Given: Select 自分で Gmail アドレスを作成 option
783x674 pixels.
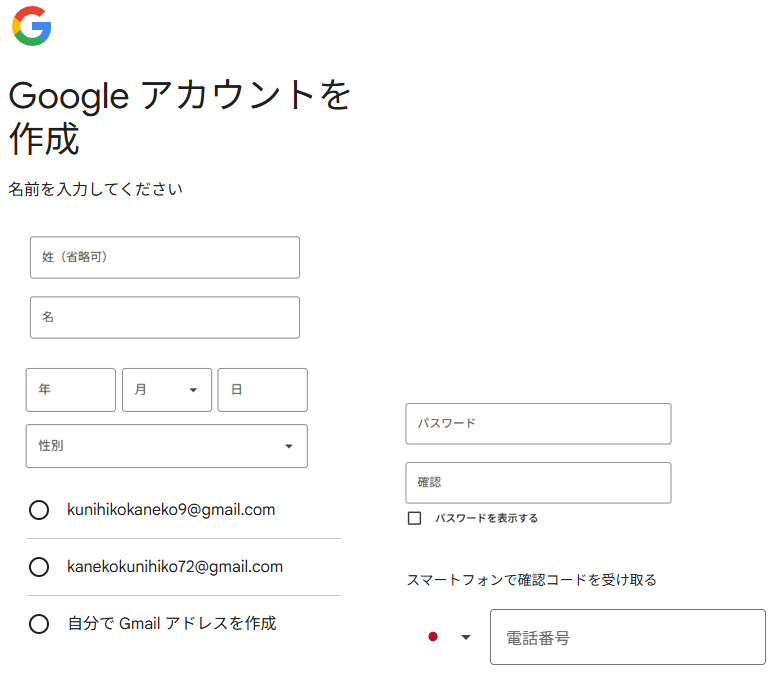Looking at the screenshot, I should 39,624.
